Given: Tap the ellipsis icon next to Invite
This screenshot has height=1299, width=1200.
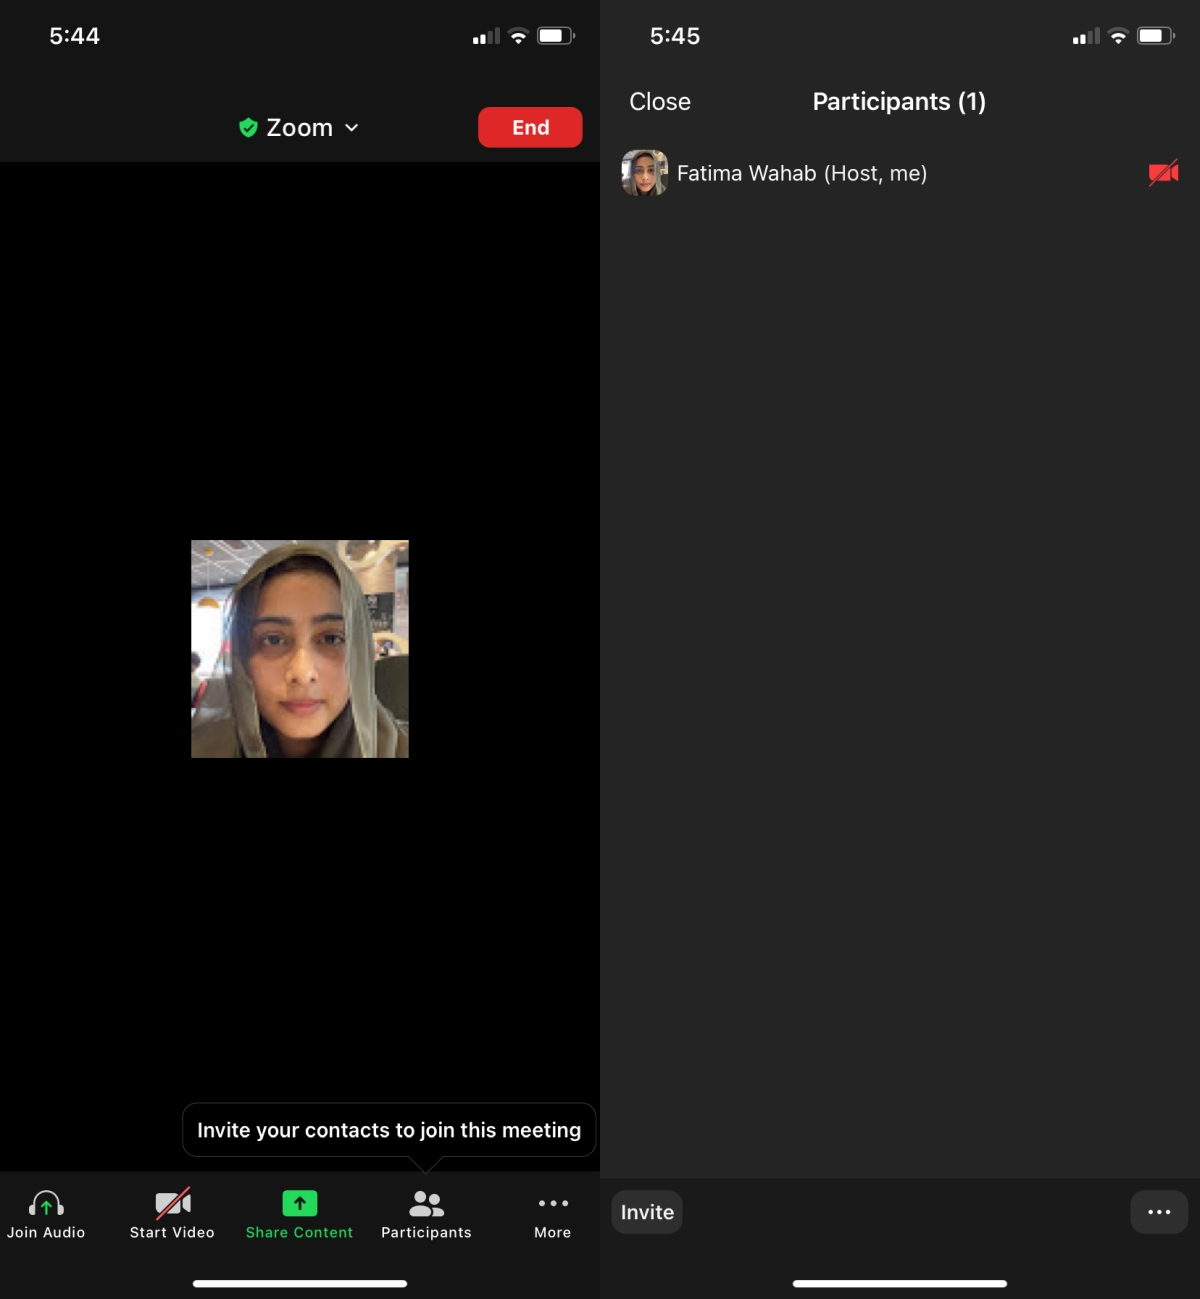Looking at the screenshot, I should (1159, 1211).
